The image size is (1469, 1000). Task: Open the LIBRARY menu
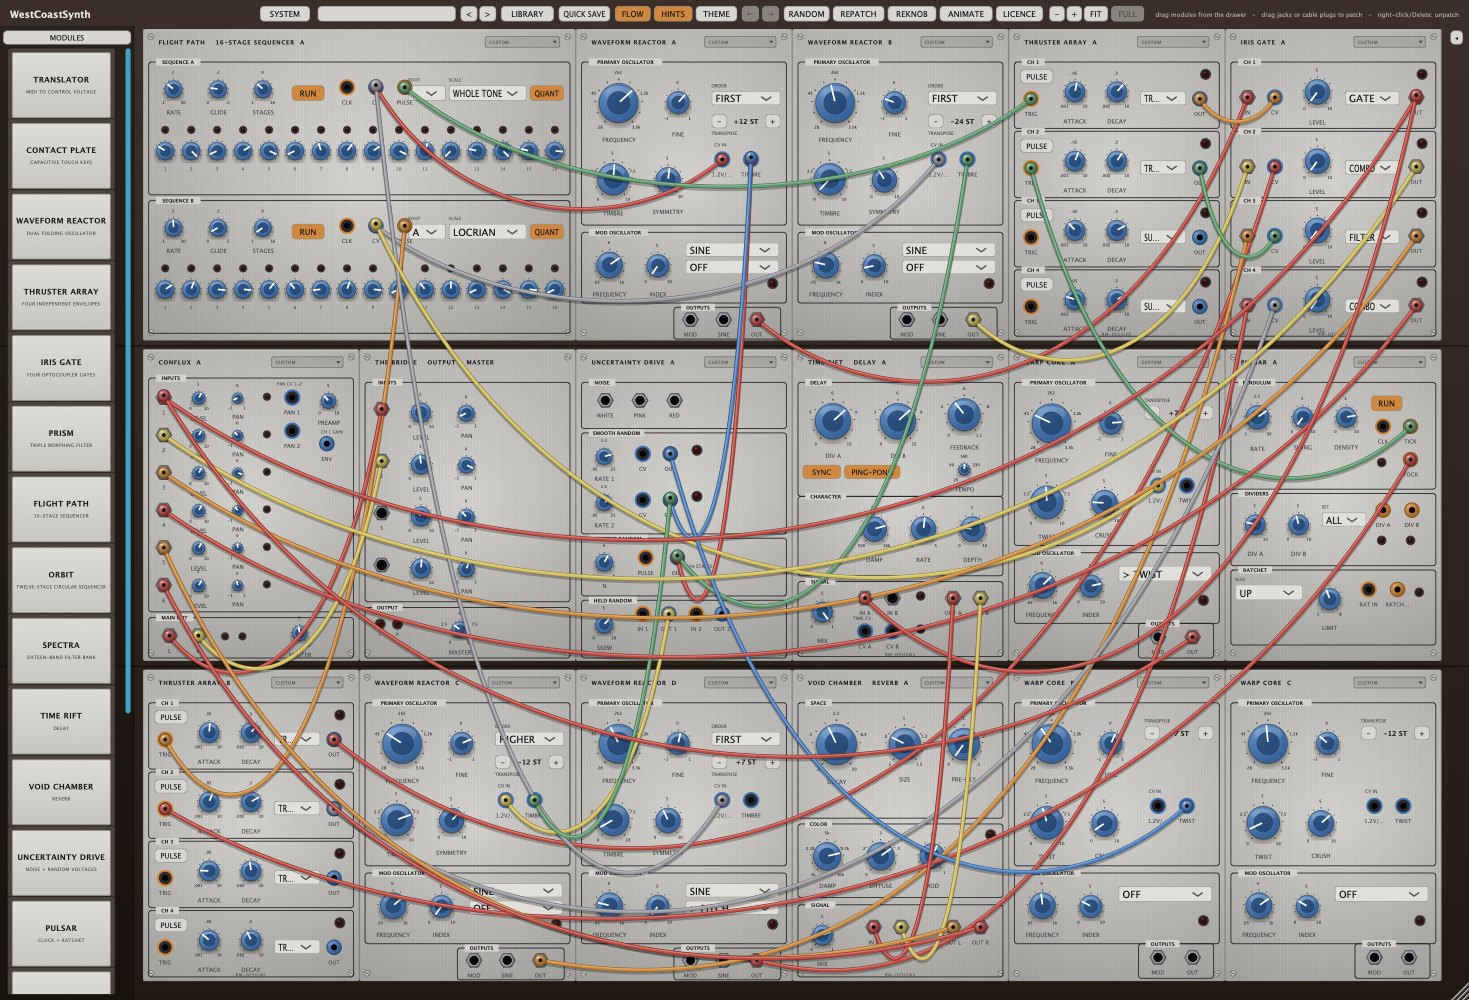click(527, 14)
